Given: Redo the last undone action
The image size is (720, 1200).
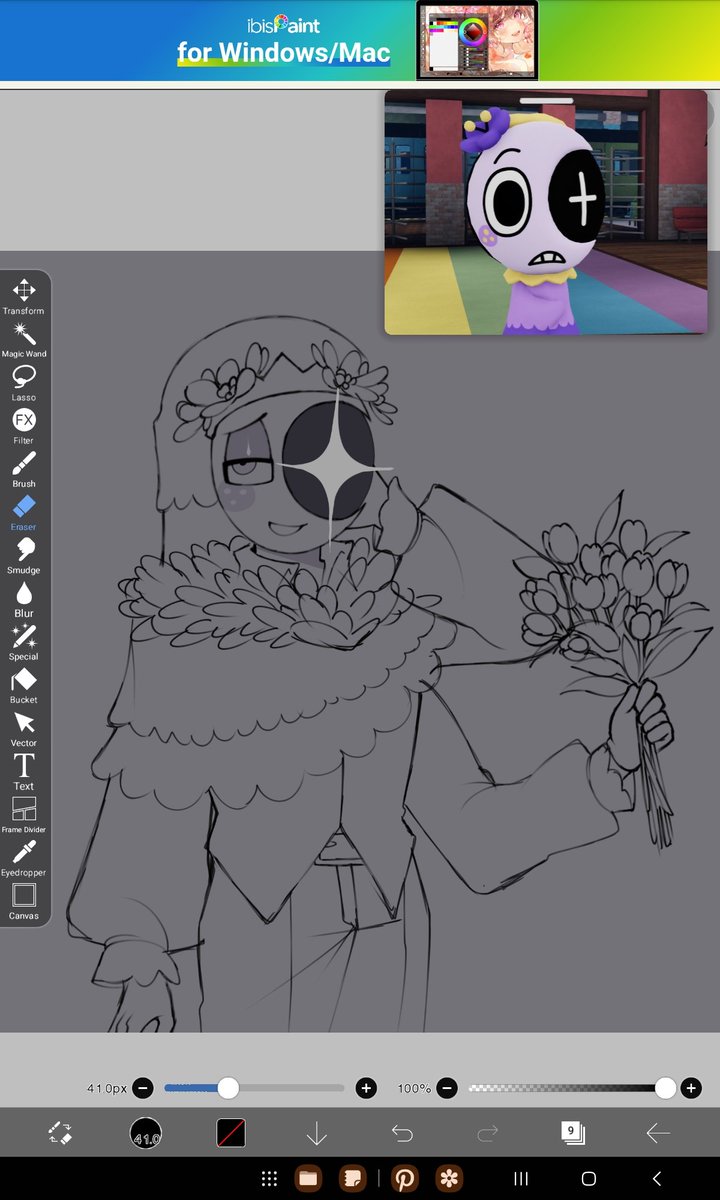Looking at the screenshot, I should (x=488, y=1133).
